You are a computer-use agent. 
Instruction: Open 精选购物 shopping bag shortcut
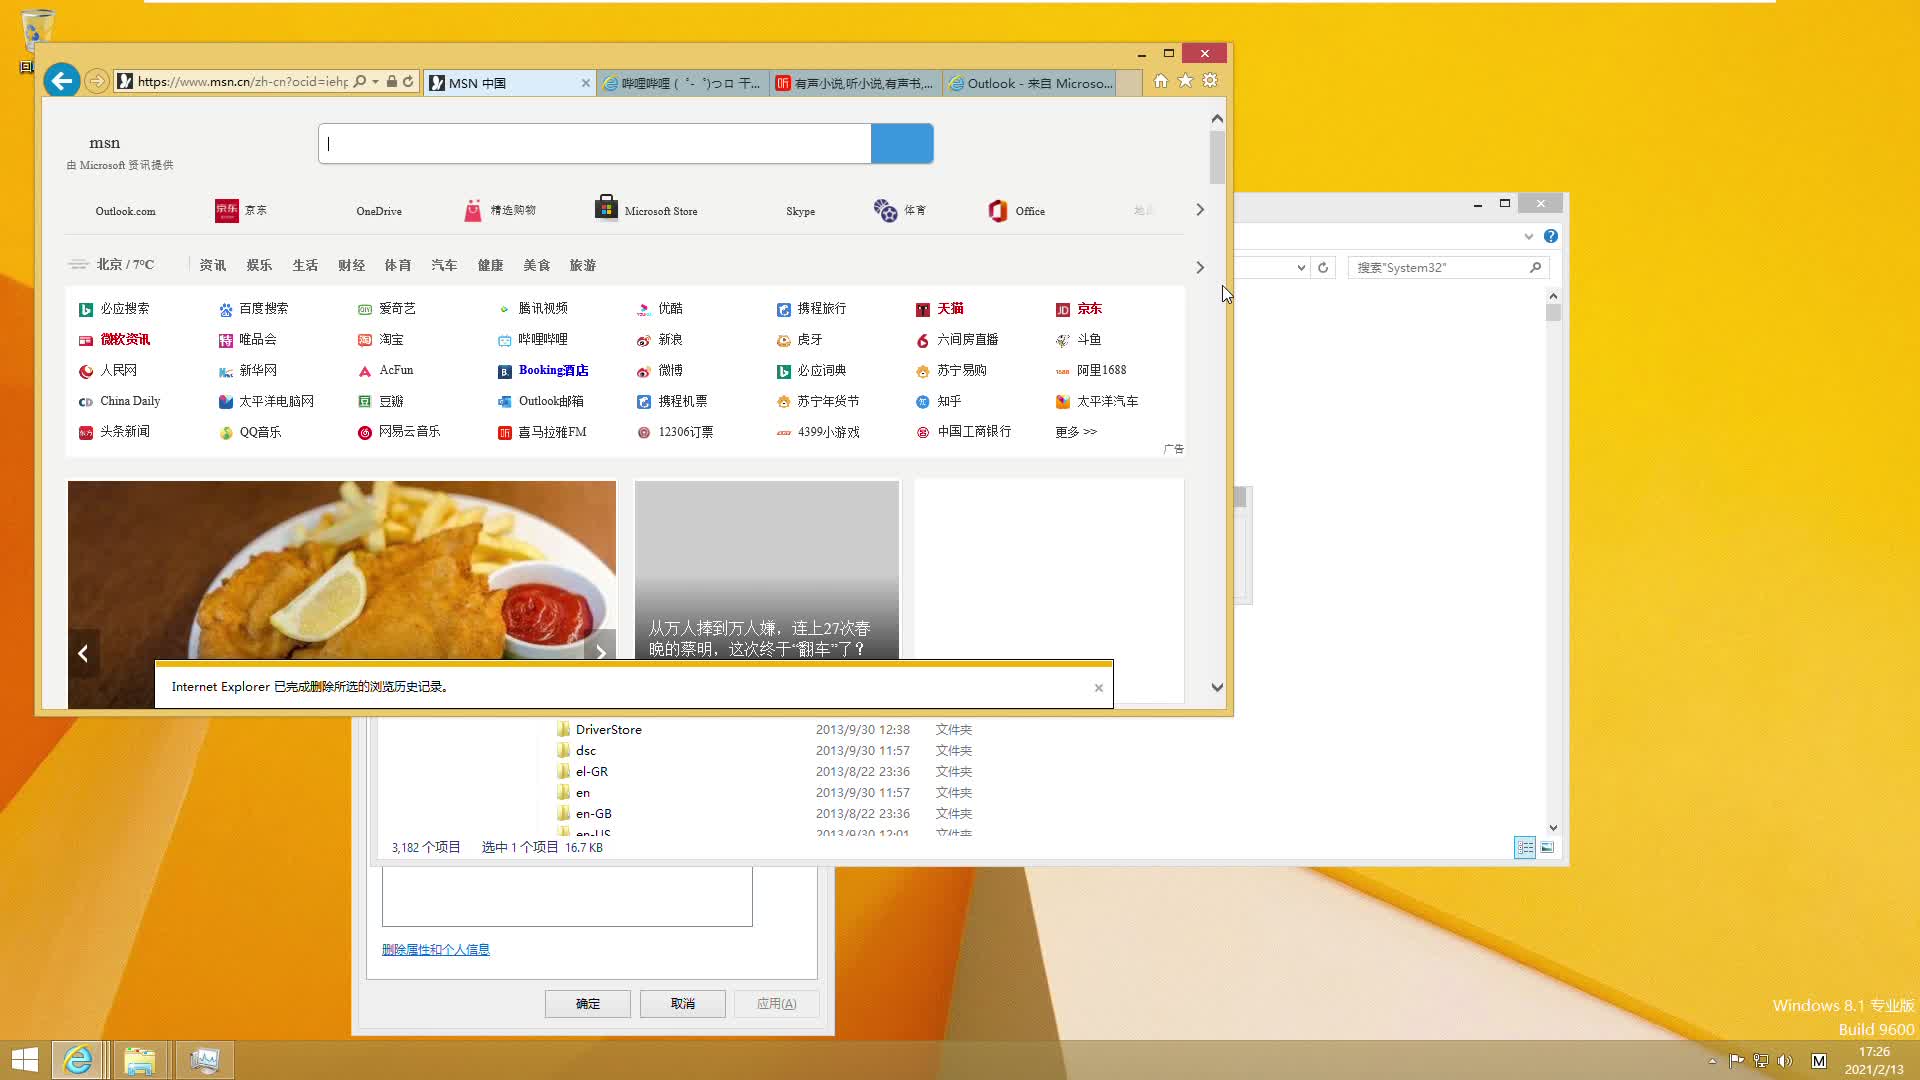[500, 211]
